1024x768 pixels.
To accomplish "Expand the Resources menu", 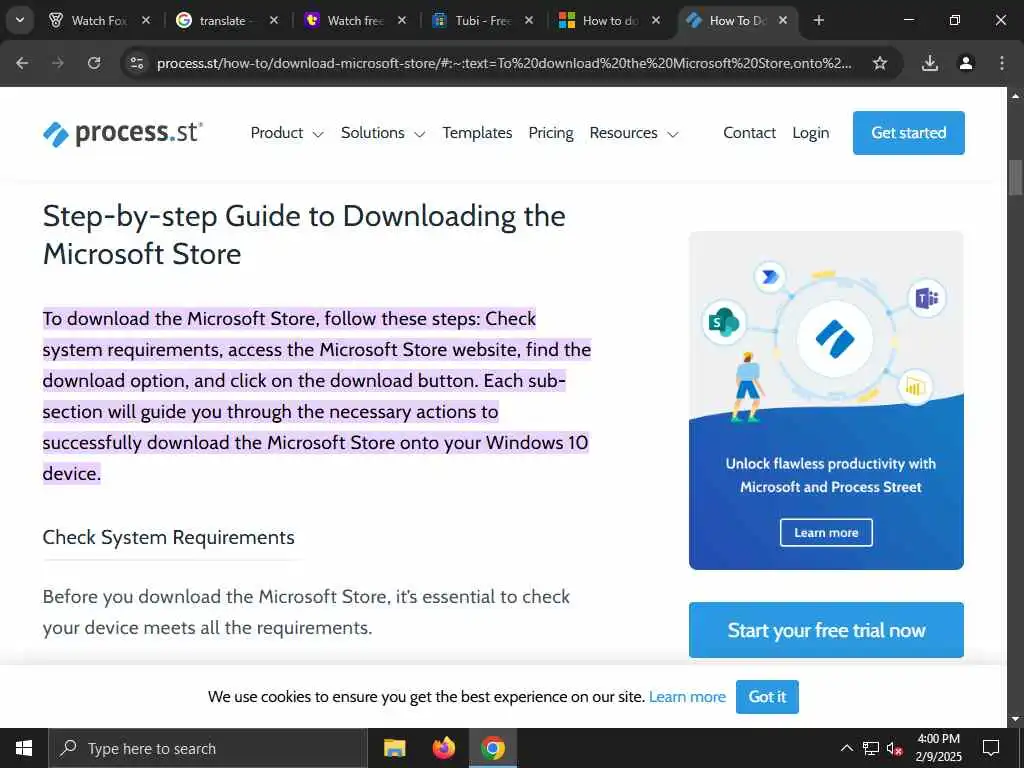I will pos(633,133).
